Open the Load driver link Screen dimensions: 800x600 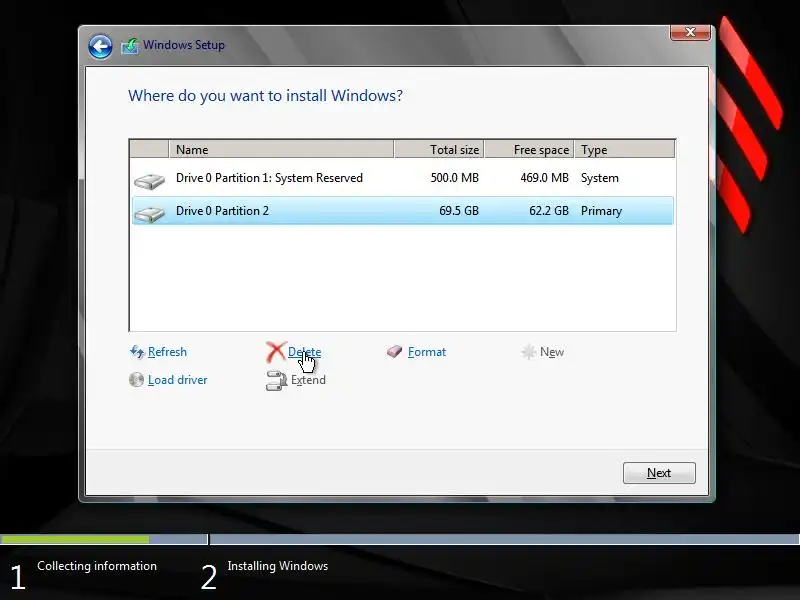(x=178, y=380)
